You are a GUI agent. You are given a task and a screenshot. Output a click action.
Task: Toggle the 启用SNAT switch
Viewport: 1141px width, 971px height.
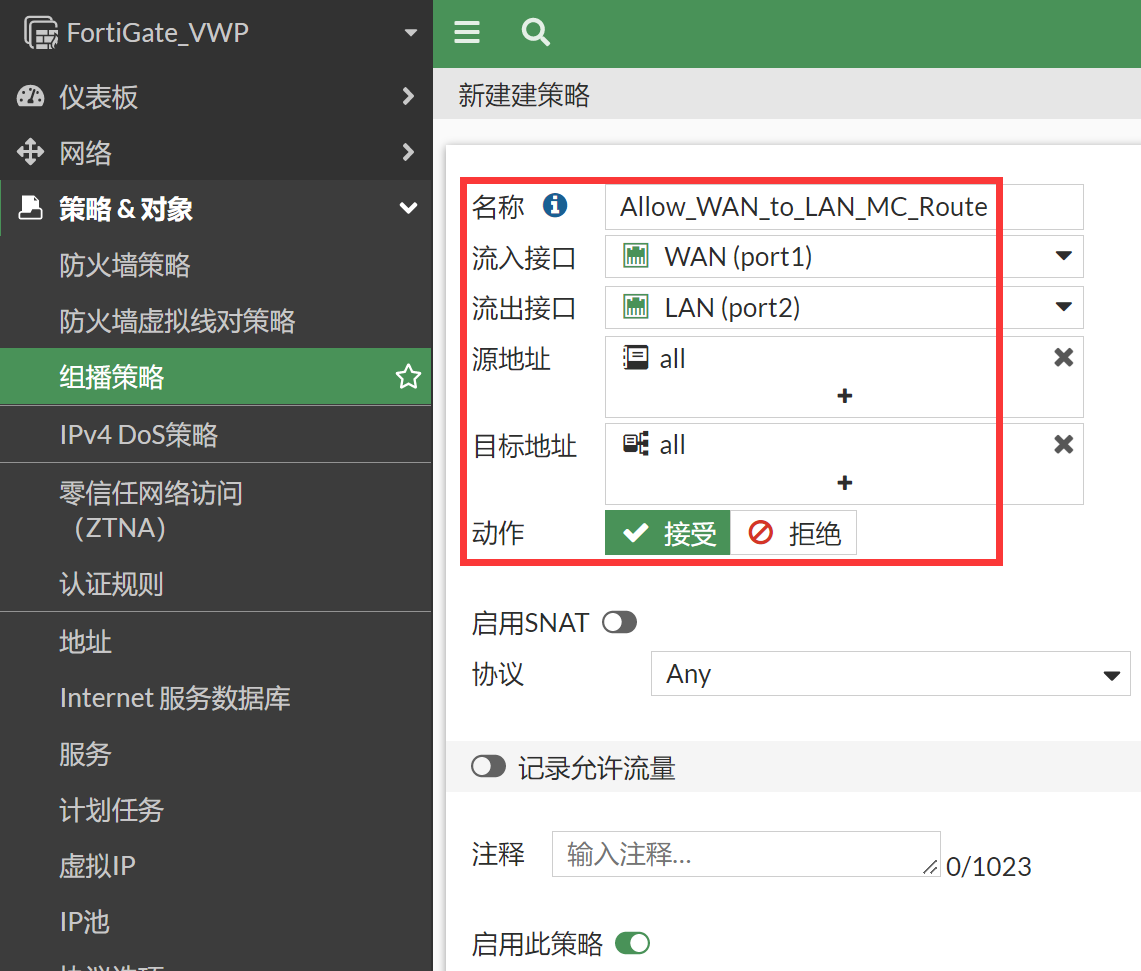619,623
